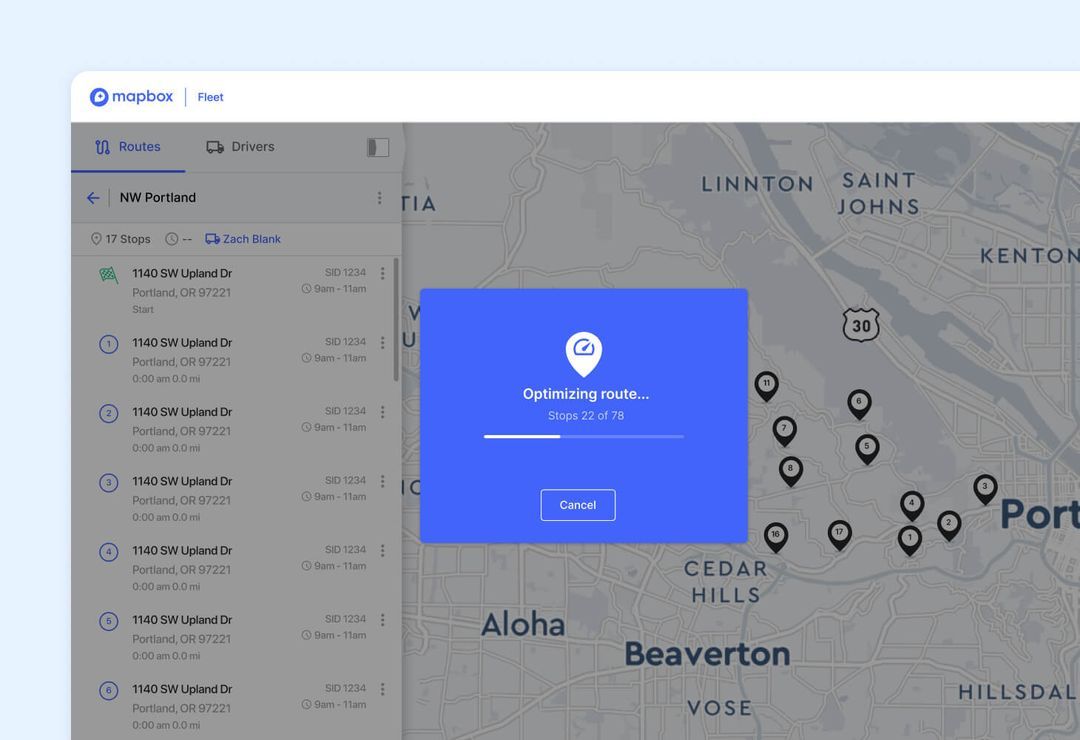Select the Routes tab waypoint icon
This screenshot has width=1080, height=740.
coord(101,146)
